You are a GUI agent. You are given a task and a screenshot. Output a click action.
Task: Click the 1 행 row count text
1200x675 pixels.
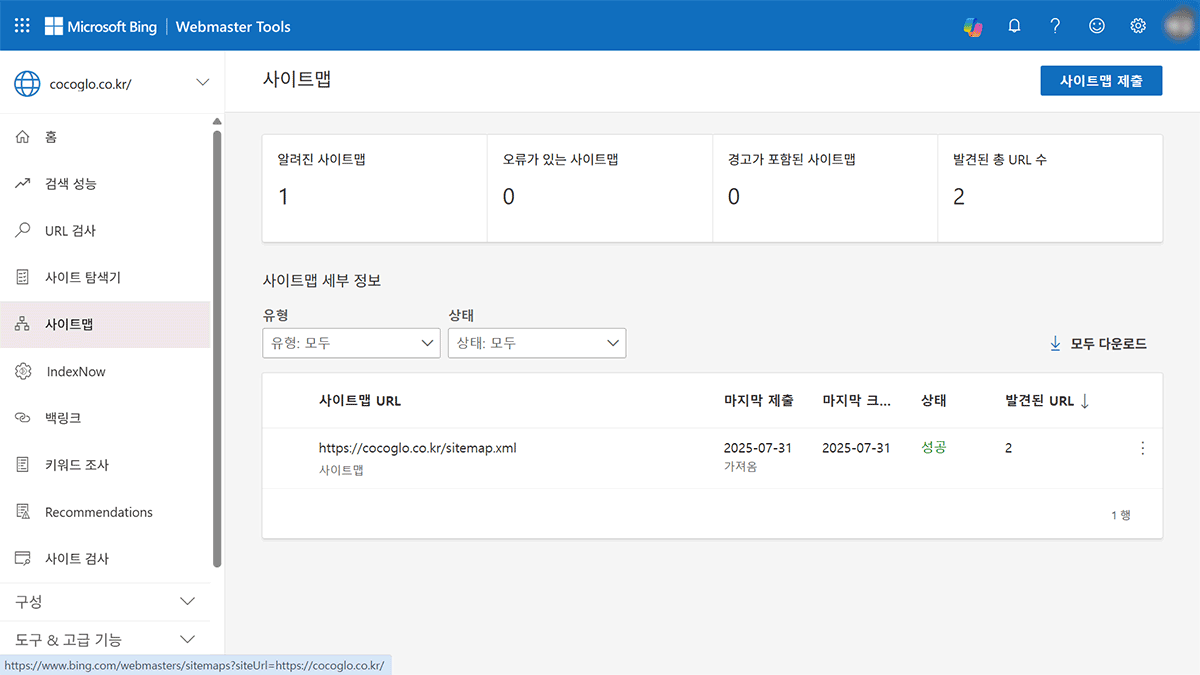tap(1121, 515)
